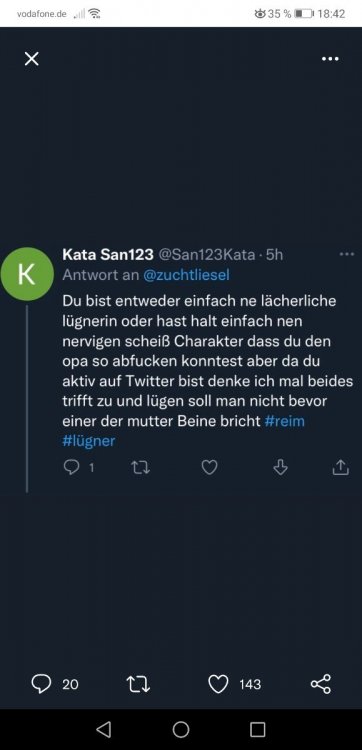Tap the Android back triangle button
Image resolution: width=362 pixels, height=750 pixels.
click(103, 729)
